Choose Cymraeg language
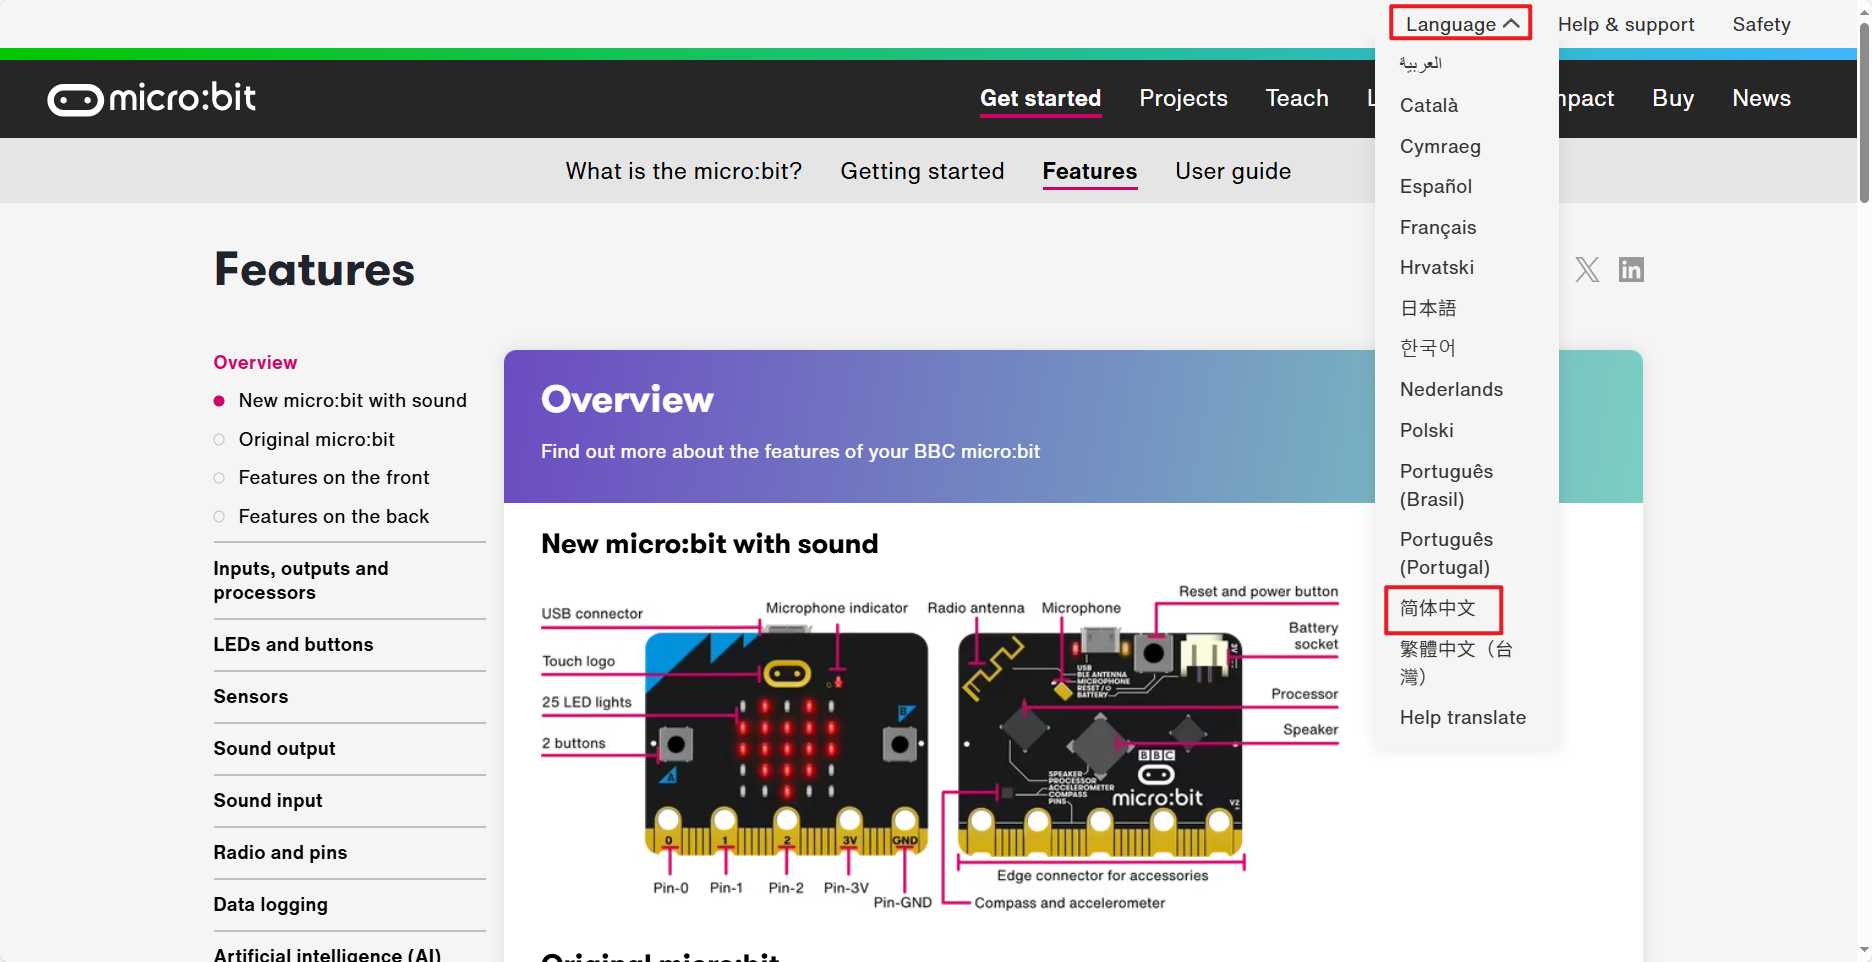The width and height of the screenshot is (1872, 962). point(1440,146)
